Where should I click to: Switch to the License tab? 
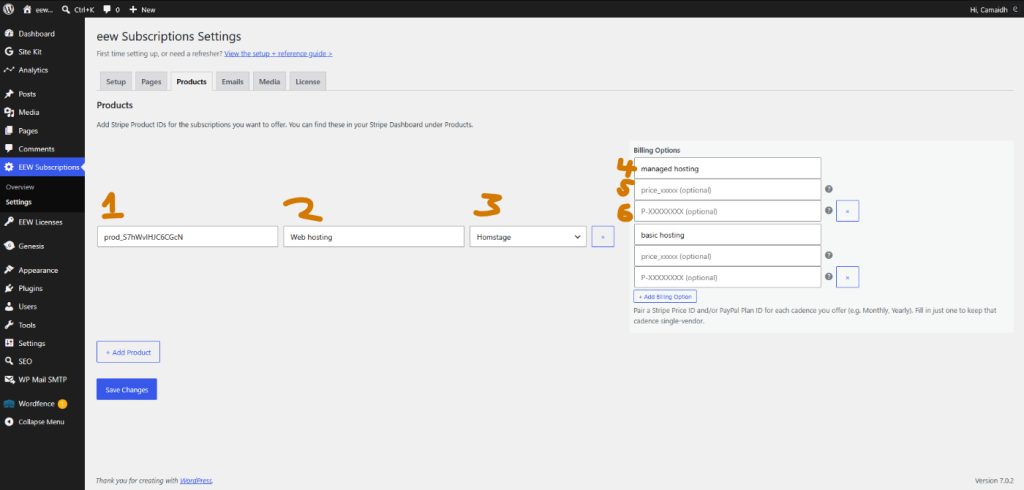point(308,82)
